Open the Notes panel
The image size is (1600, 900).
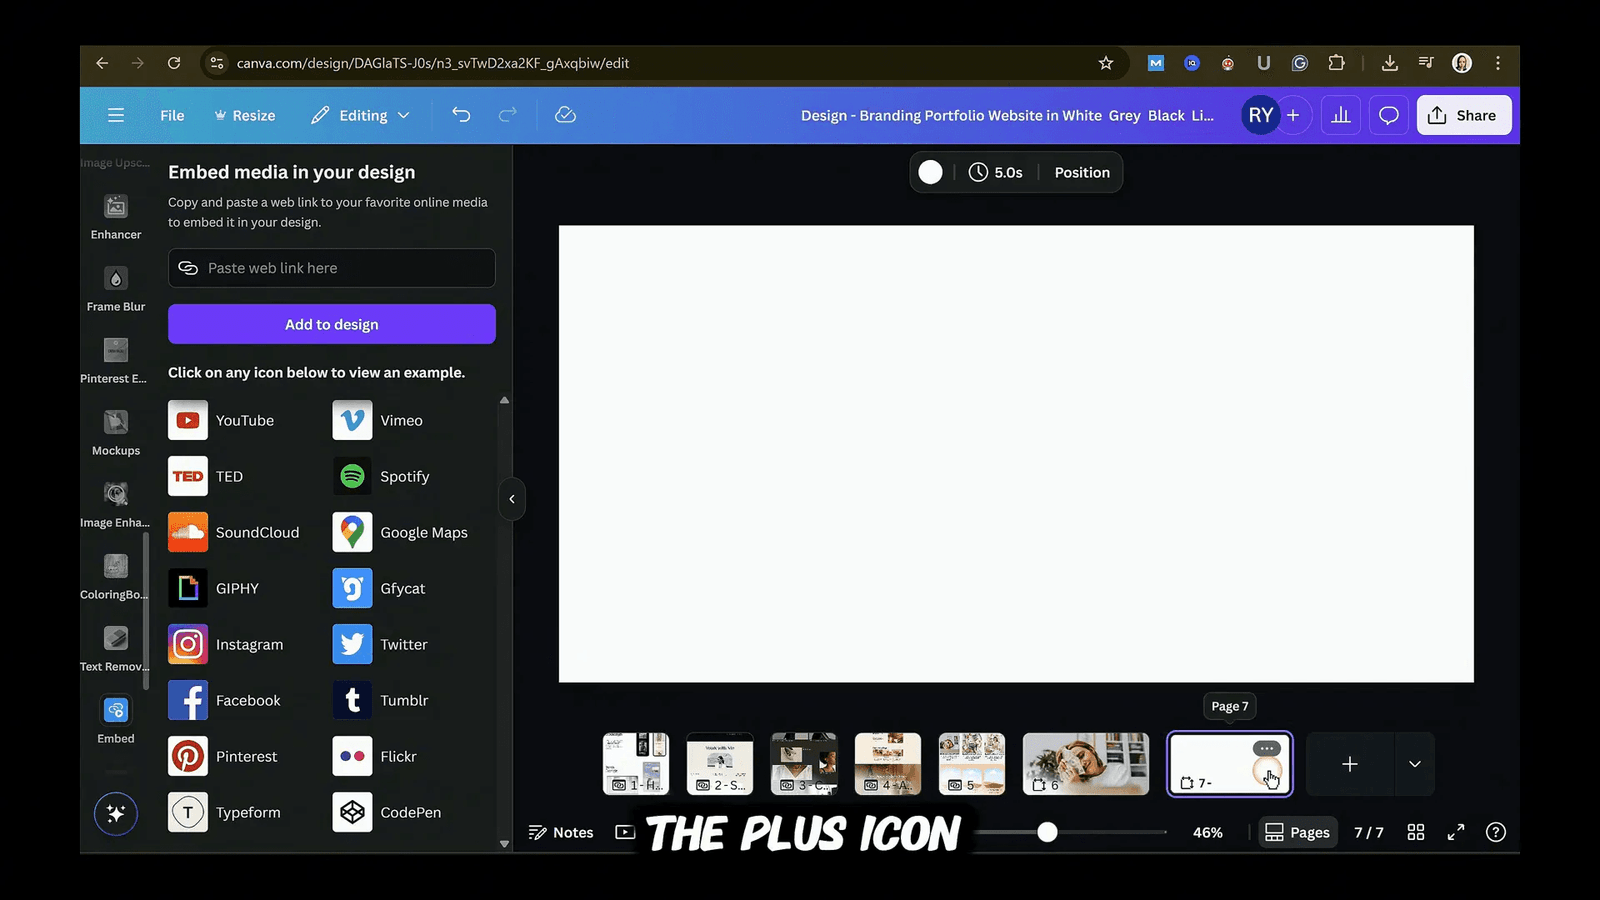561,832
